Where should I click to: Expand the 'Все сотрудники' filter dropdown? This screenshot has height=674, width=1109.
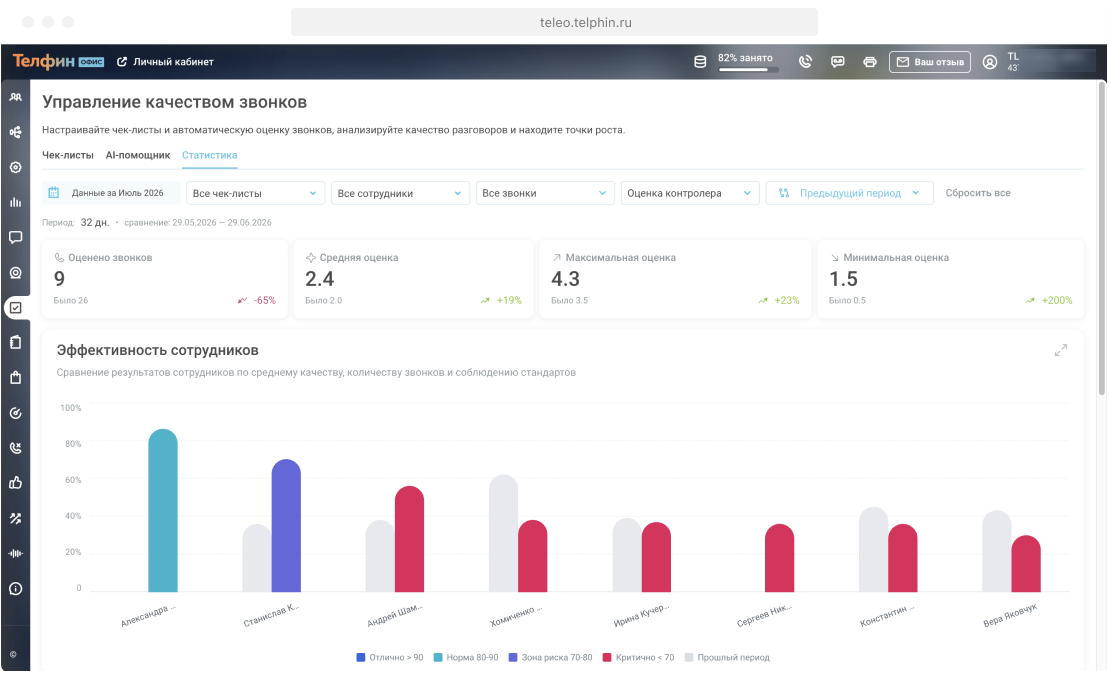pos(400,193)
